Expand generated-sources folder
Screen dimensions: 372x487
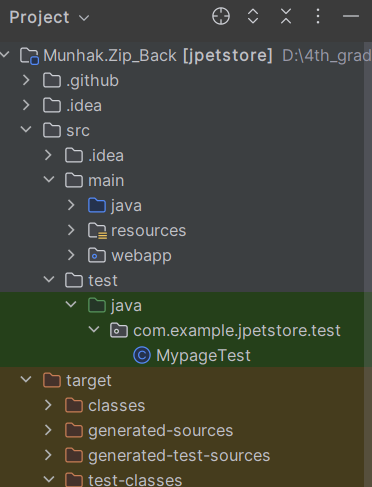point(48,430)
